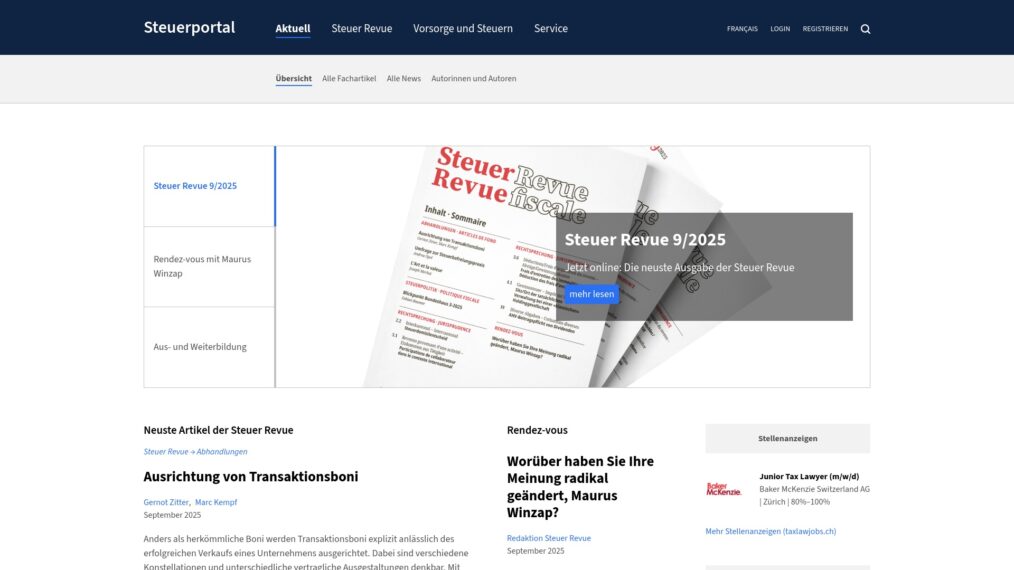
Task: Open author Marc Kempf
Action: coord(216,502)
